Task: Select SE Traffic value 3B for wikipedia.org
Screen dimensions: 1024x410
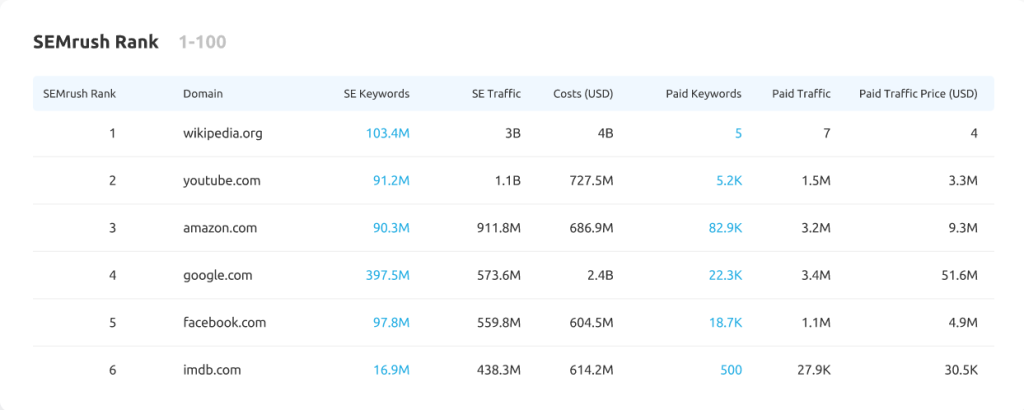Action: [x=513, y=134]
